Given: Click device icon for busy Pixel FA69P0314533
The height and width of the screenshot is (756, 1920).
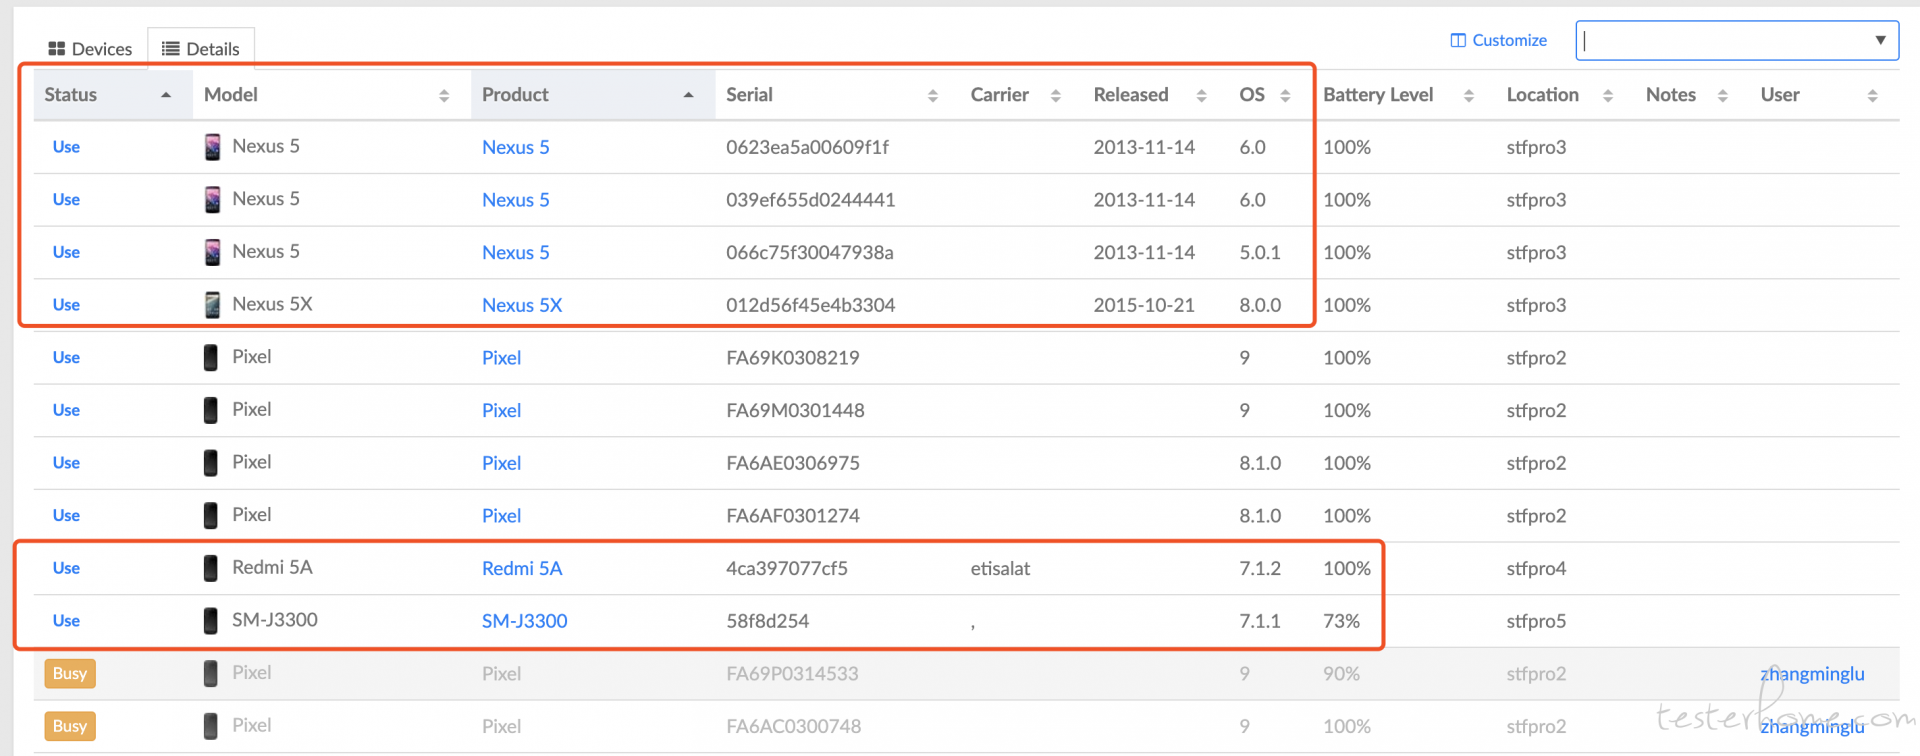Looking at the screenshot, I should 211,673.
